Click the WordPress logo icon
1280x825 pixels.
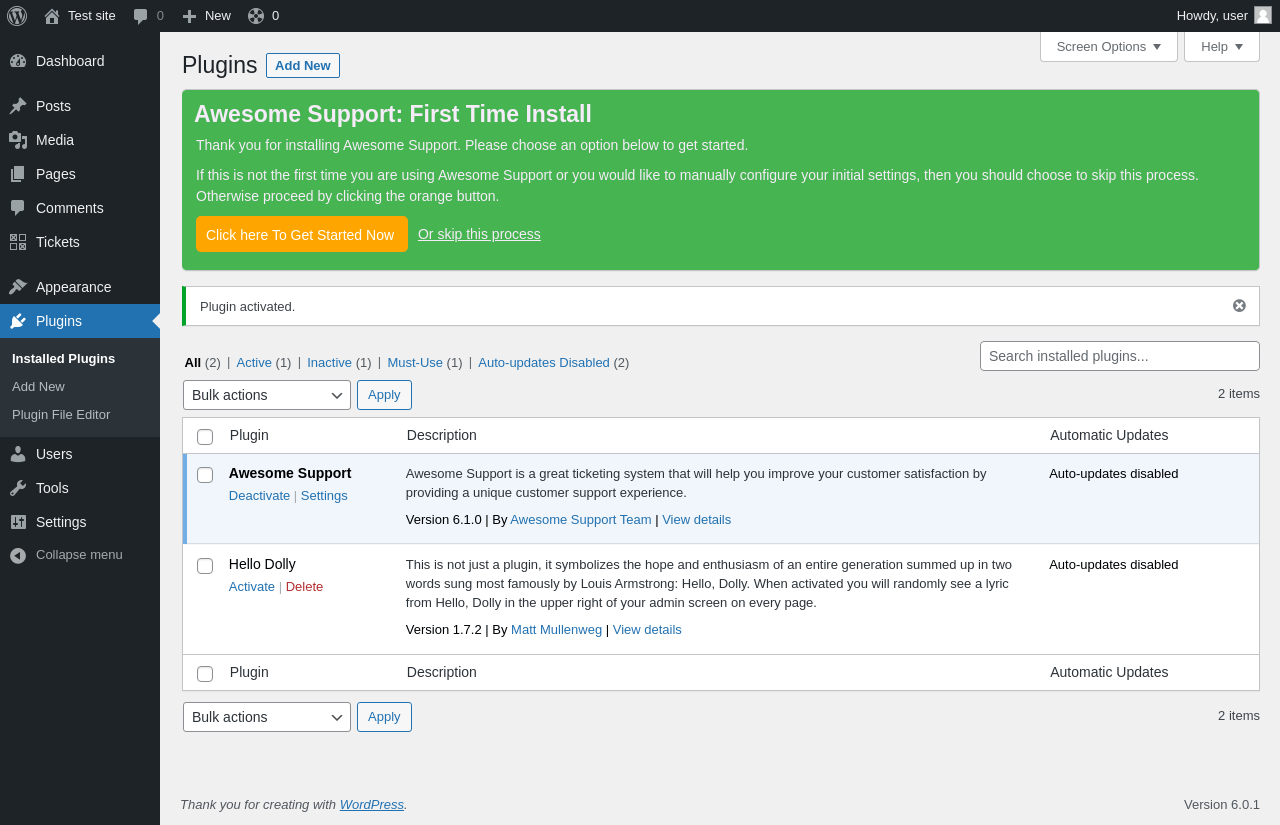tap(17, 16)
